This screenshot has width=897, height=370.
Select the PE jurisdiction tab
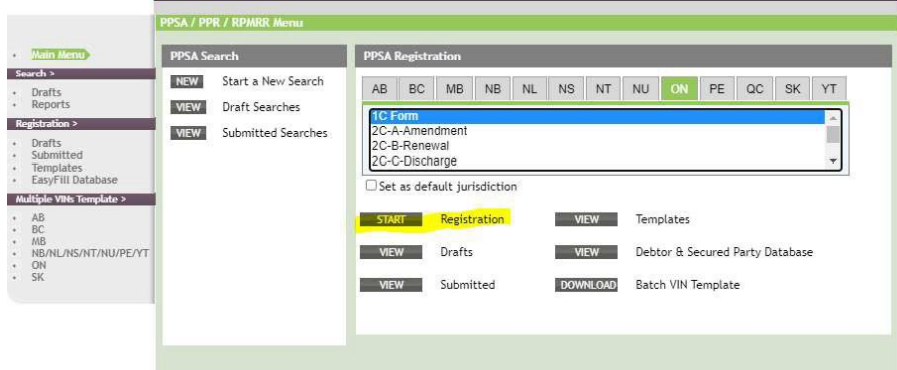tap(717, 89)
